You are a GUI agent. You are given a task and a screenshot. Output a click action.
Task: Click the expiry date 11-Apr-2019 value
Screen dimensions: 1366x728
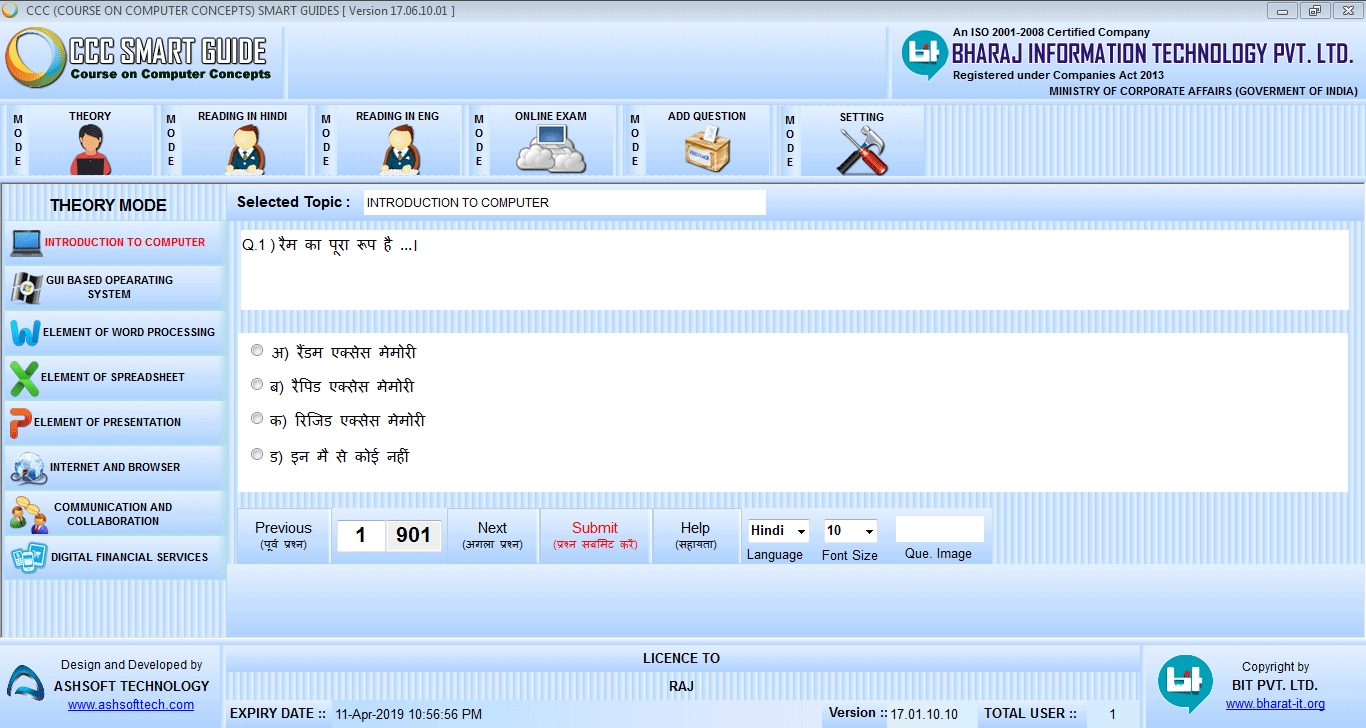pos(408,714)
